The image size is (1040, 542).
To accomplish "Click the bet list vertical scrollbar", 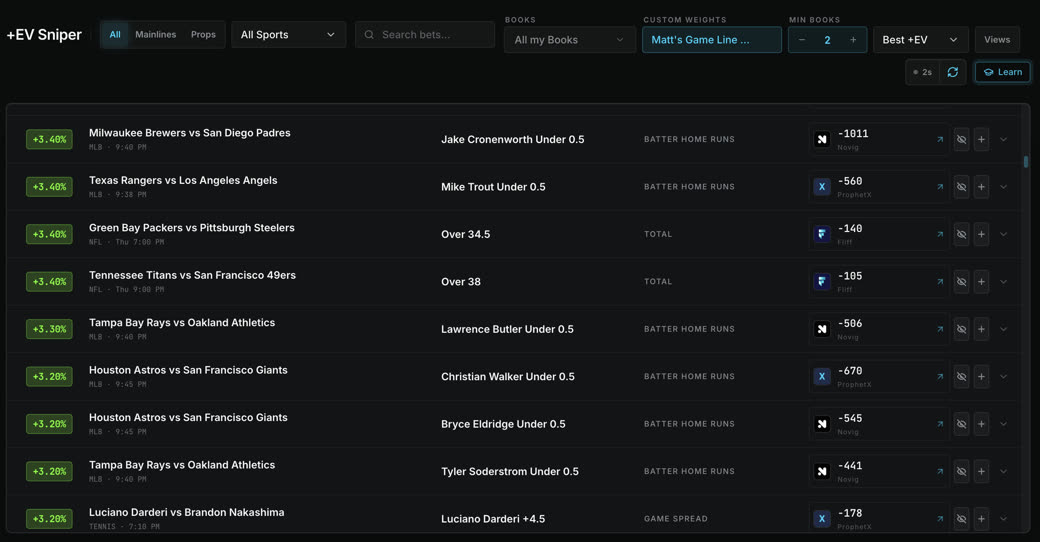I will tap(1026, 161).
